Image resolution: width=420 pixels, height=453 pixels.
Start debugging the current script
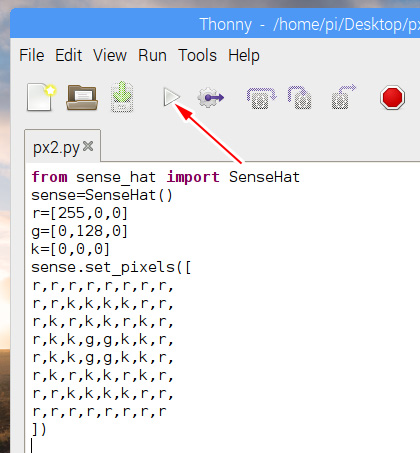(x=210, y=97)
